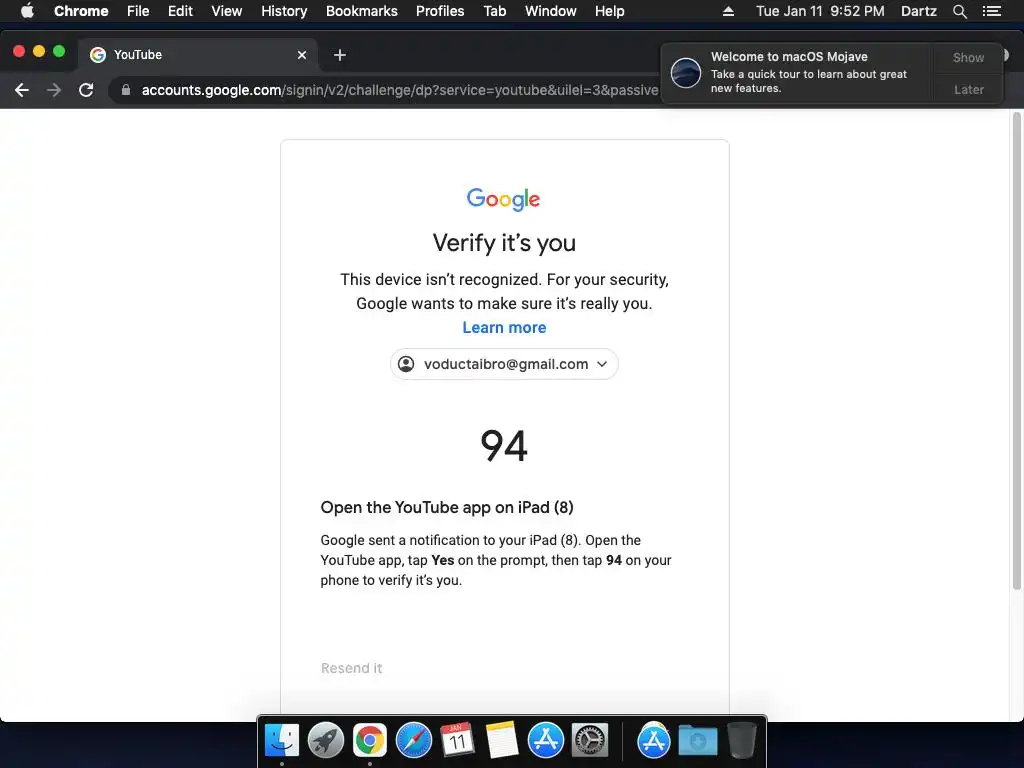Viewport: 1024px width, 768px height.
Task: Open the Applications stack in Dock
Action: (x=654, y=741)
